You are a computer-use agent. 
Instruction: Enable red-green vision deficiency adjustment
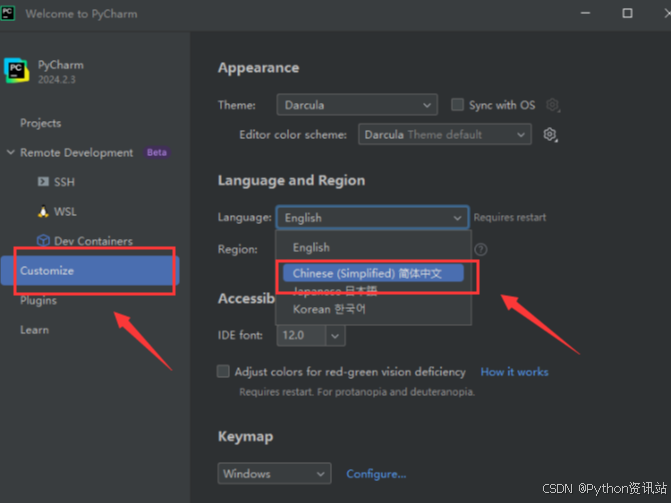tap(223, 371)
